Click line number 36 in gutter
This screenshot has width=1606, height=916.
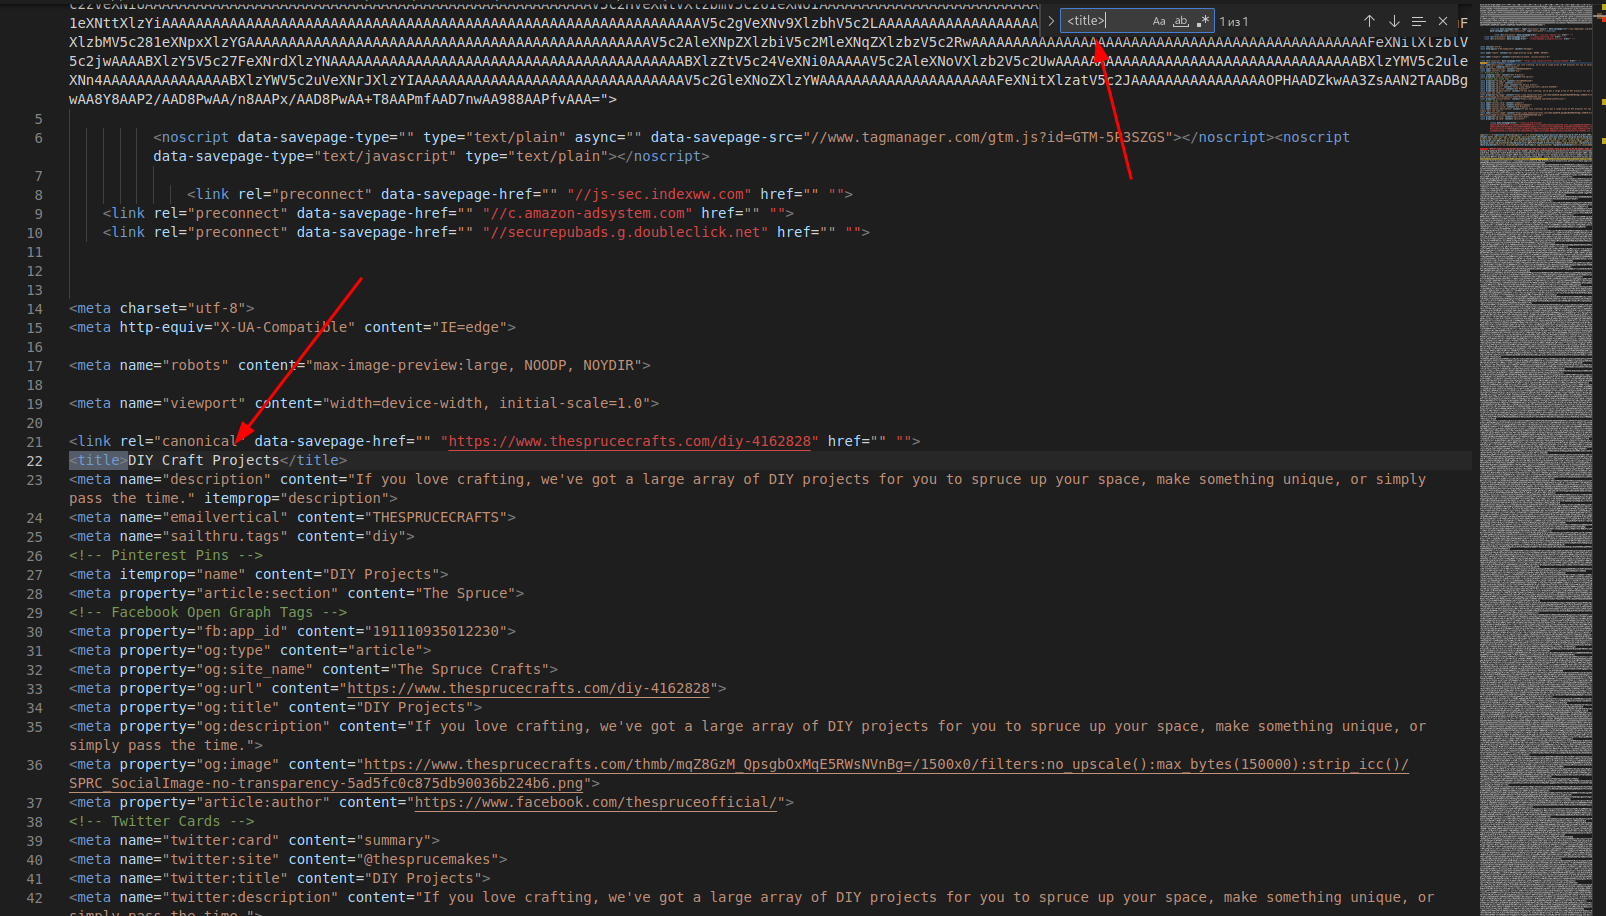[35, 765]
